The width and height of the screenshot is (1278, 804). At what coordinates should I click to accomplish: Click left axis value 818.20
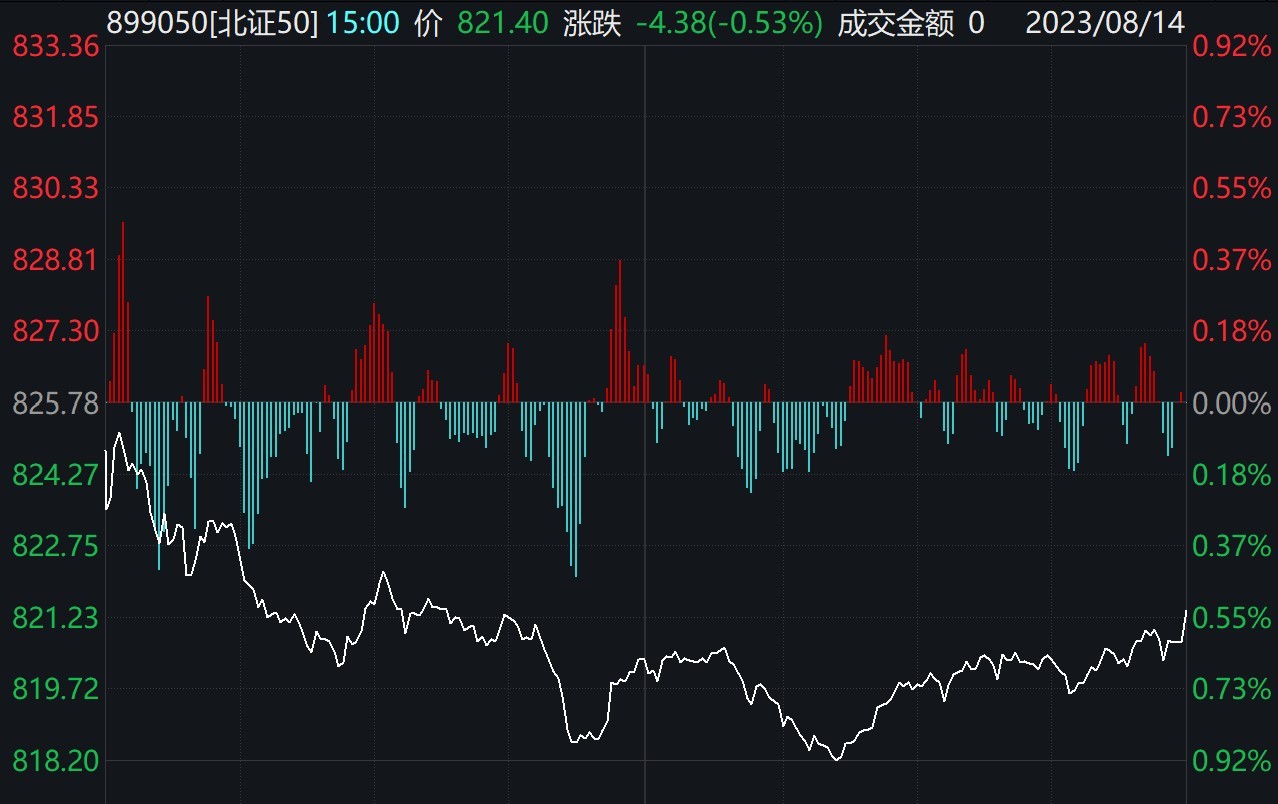(x=55, y=761)
